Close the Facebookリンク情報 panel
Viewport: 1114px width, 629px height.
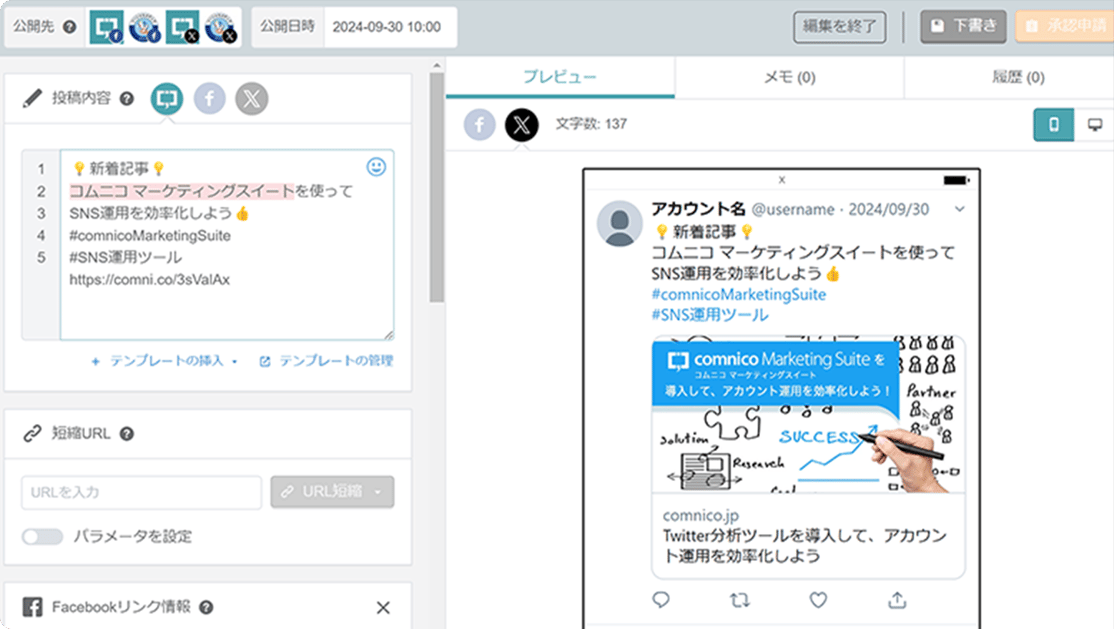[x=383, y=608]
